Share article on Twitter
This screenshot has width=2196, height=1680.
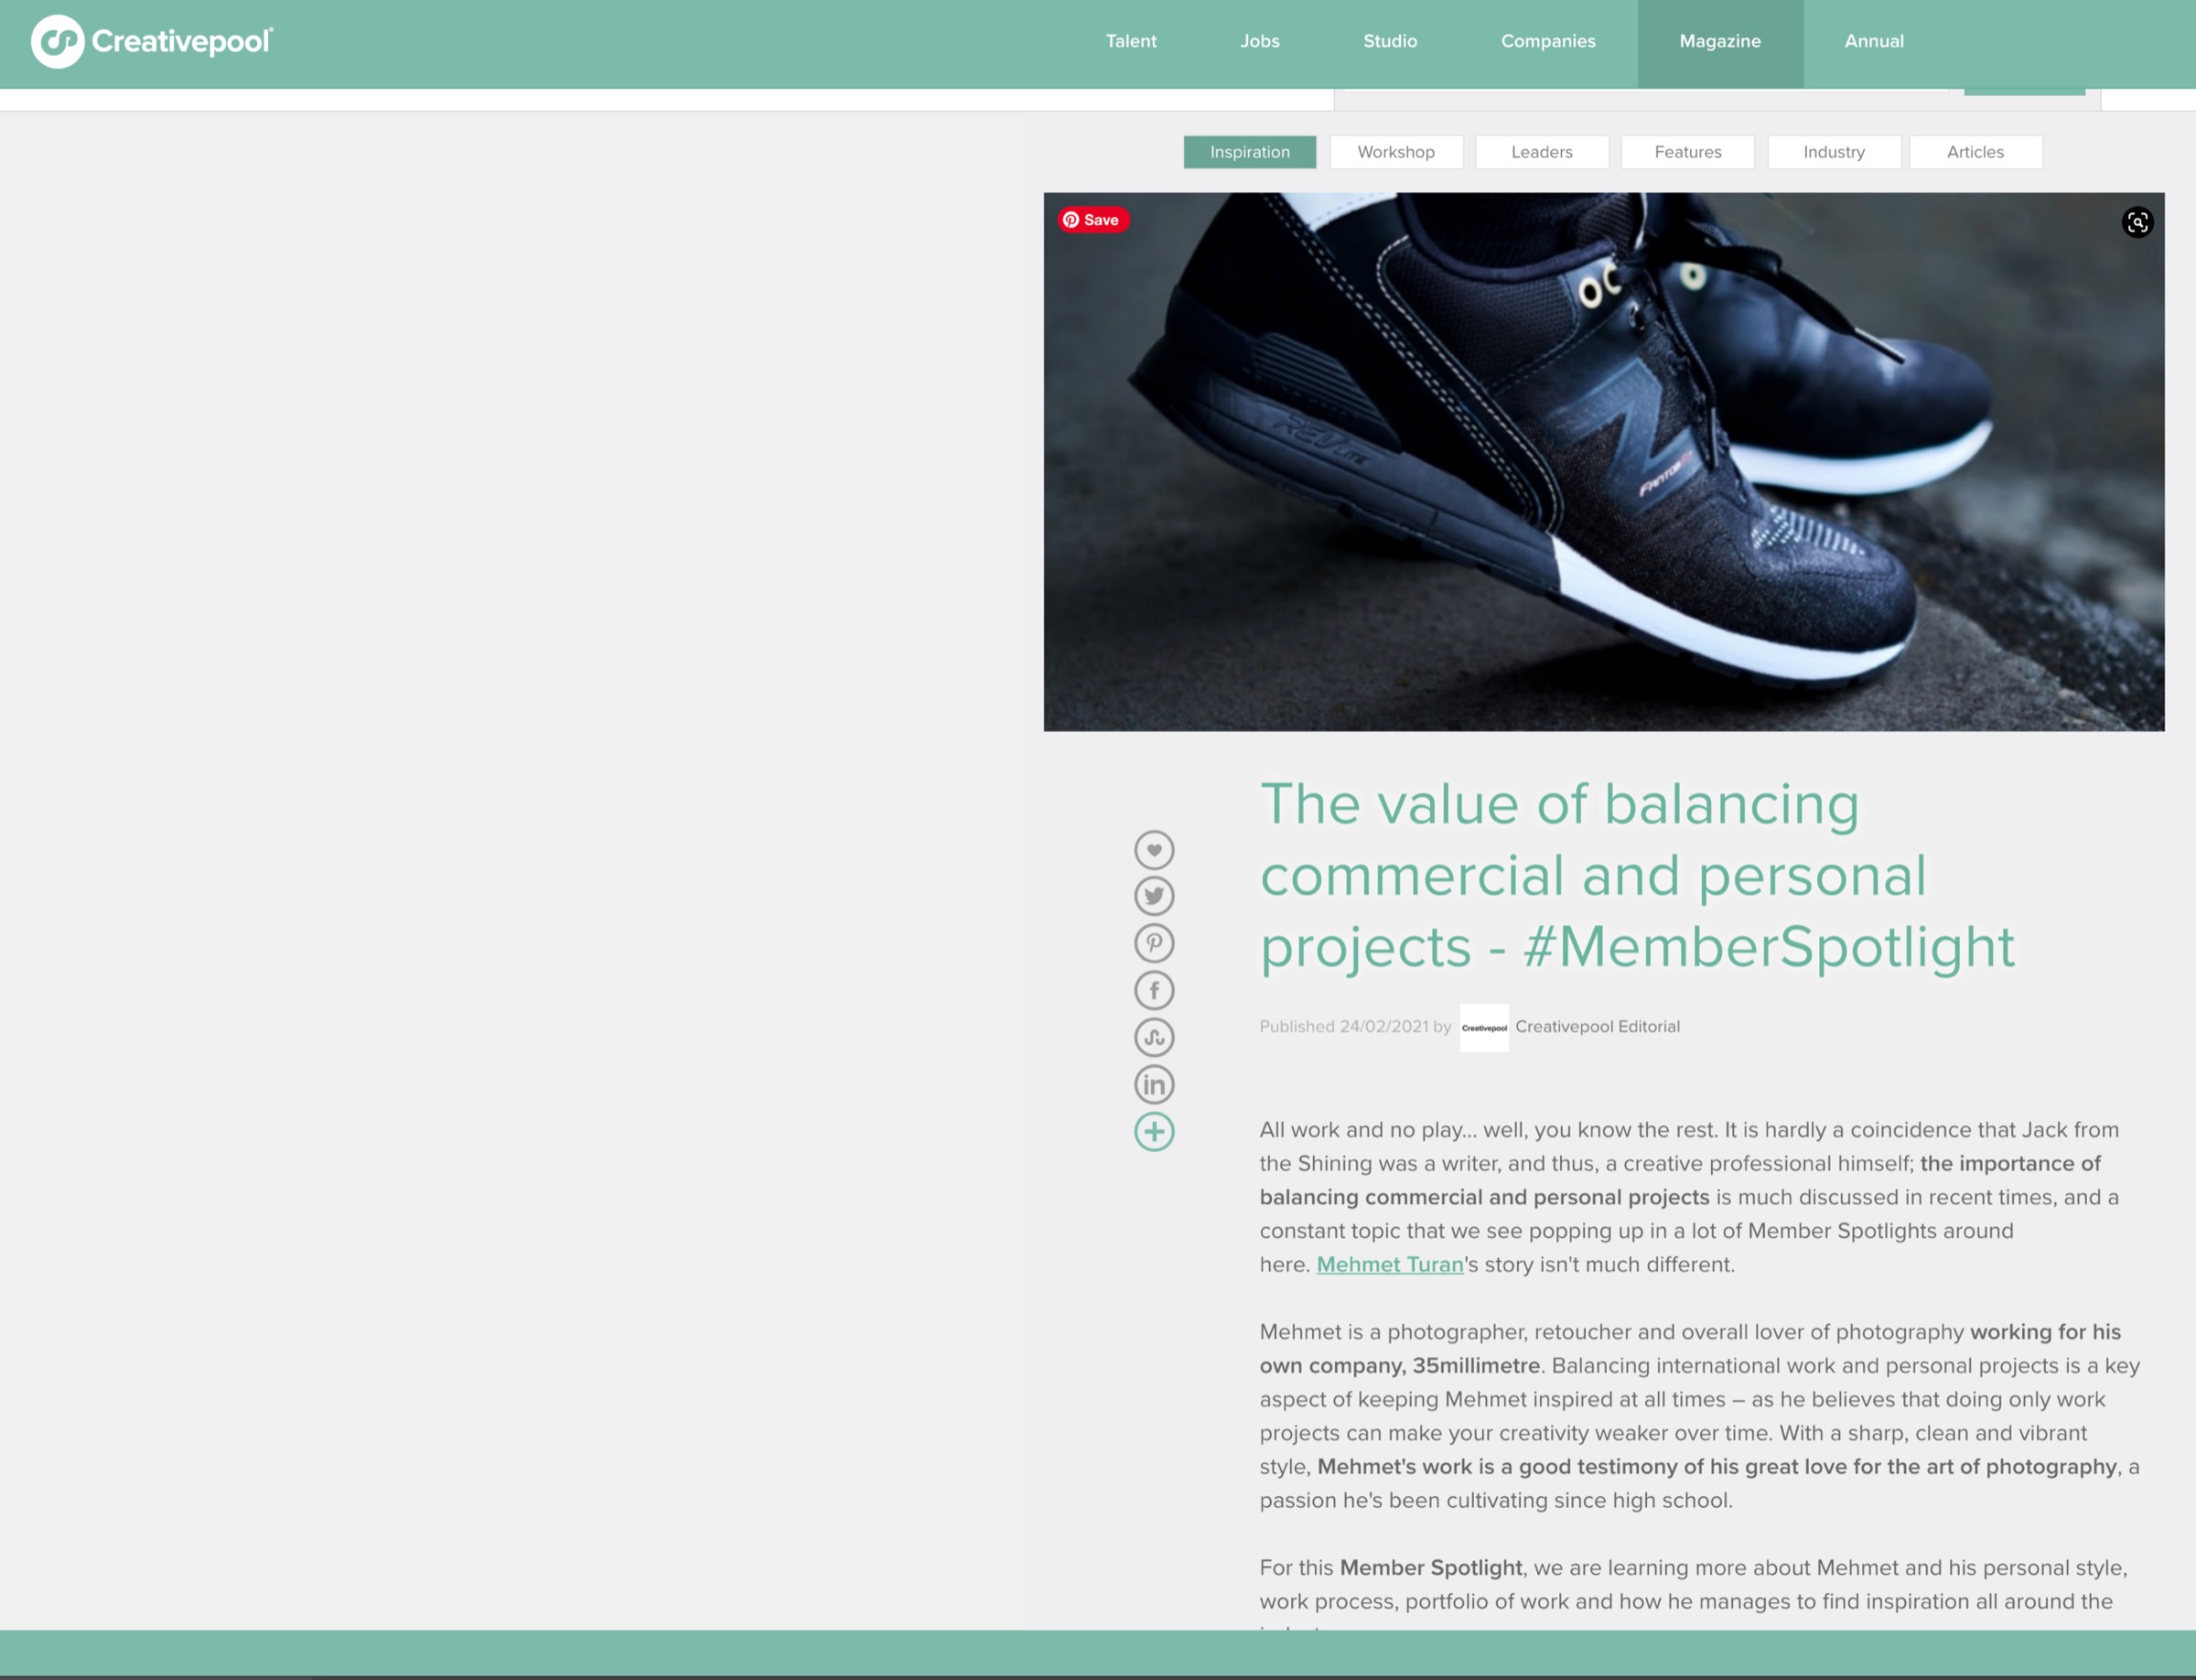[1154, 897]
